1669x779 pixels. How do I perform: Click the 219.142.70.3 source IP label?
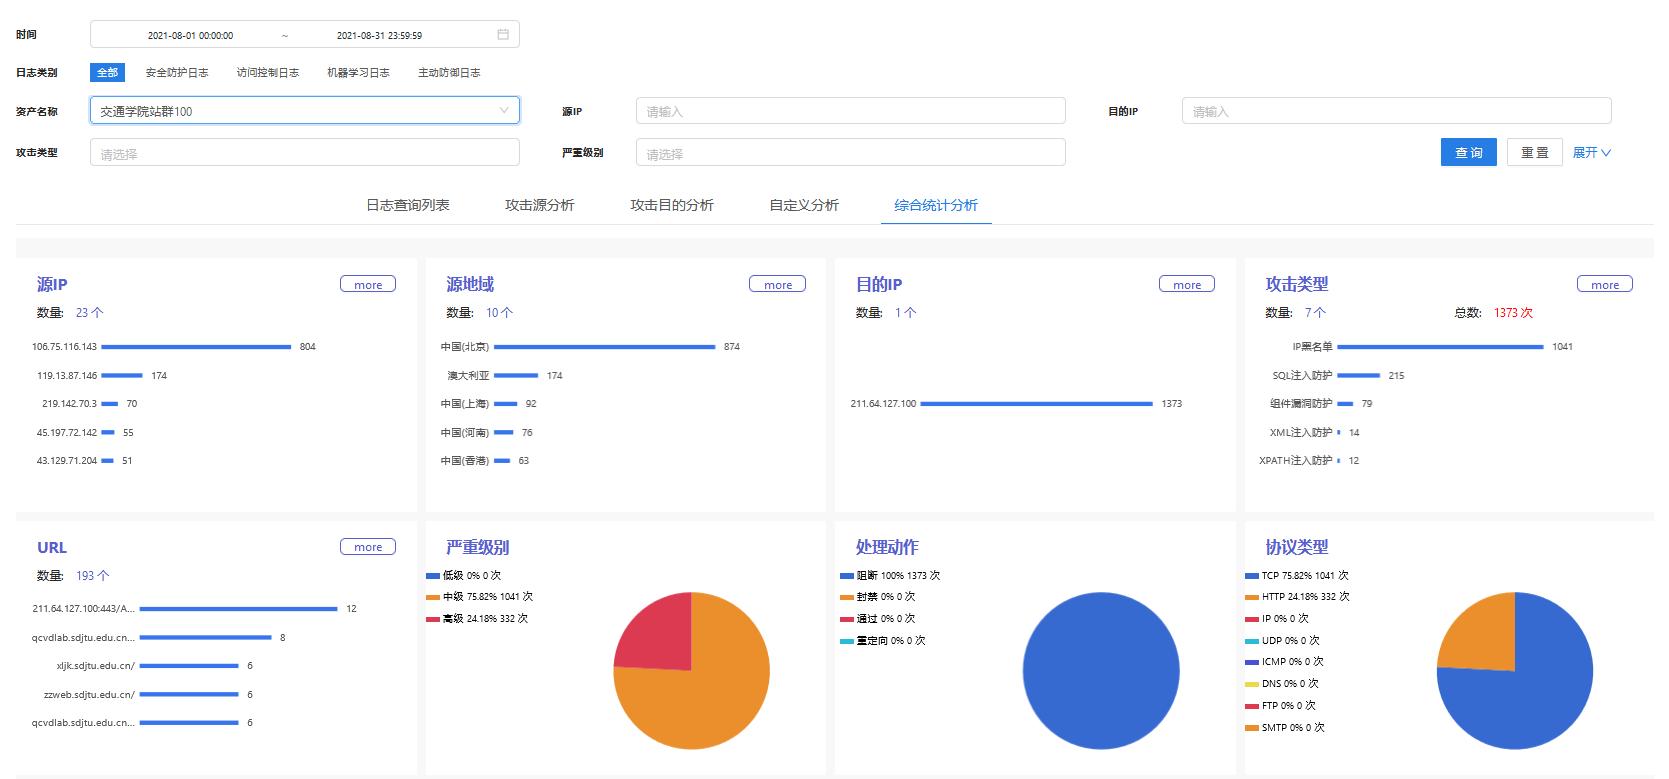click(x=69, y=404)
